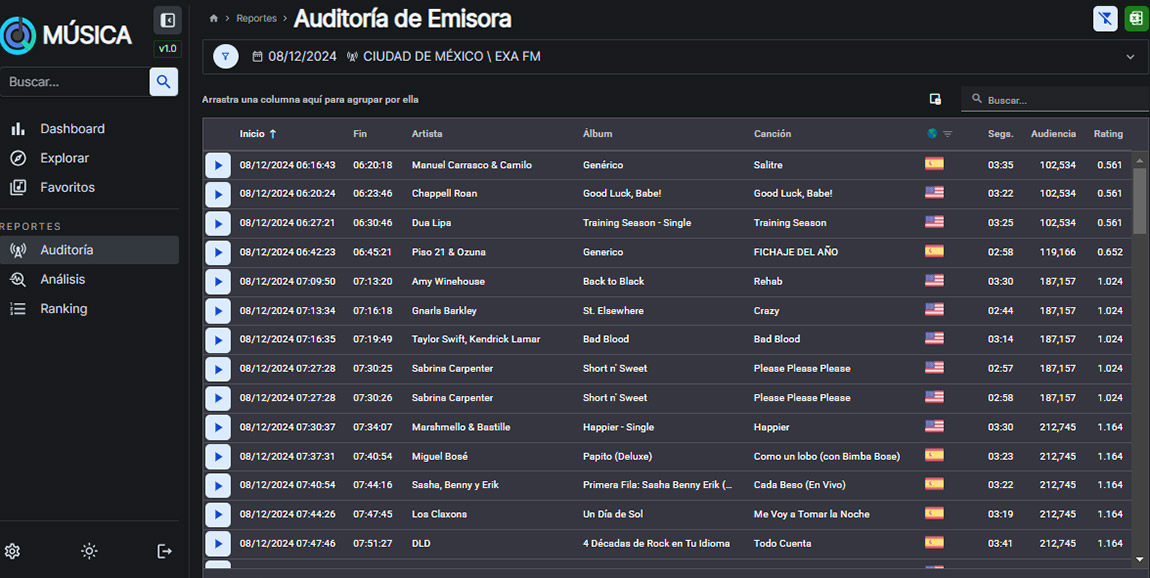Click the vertical scrollbar thumb
The width and height of the screenshot is (1150, 578).
(x=1139, y=201)
